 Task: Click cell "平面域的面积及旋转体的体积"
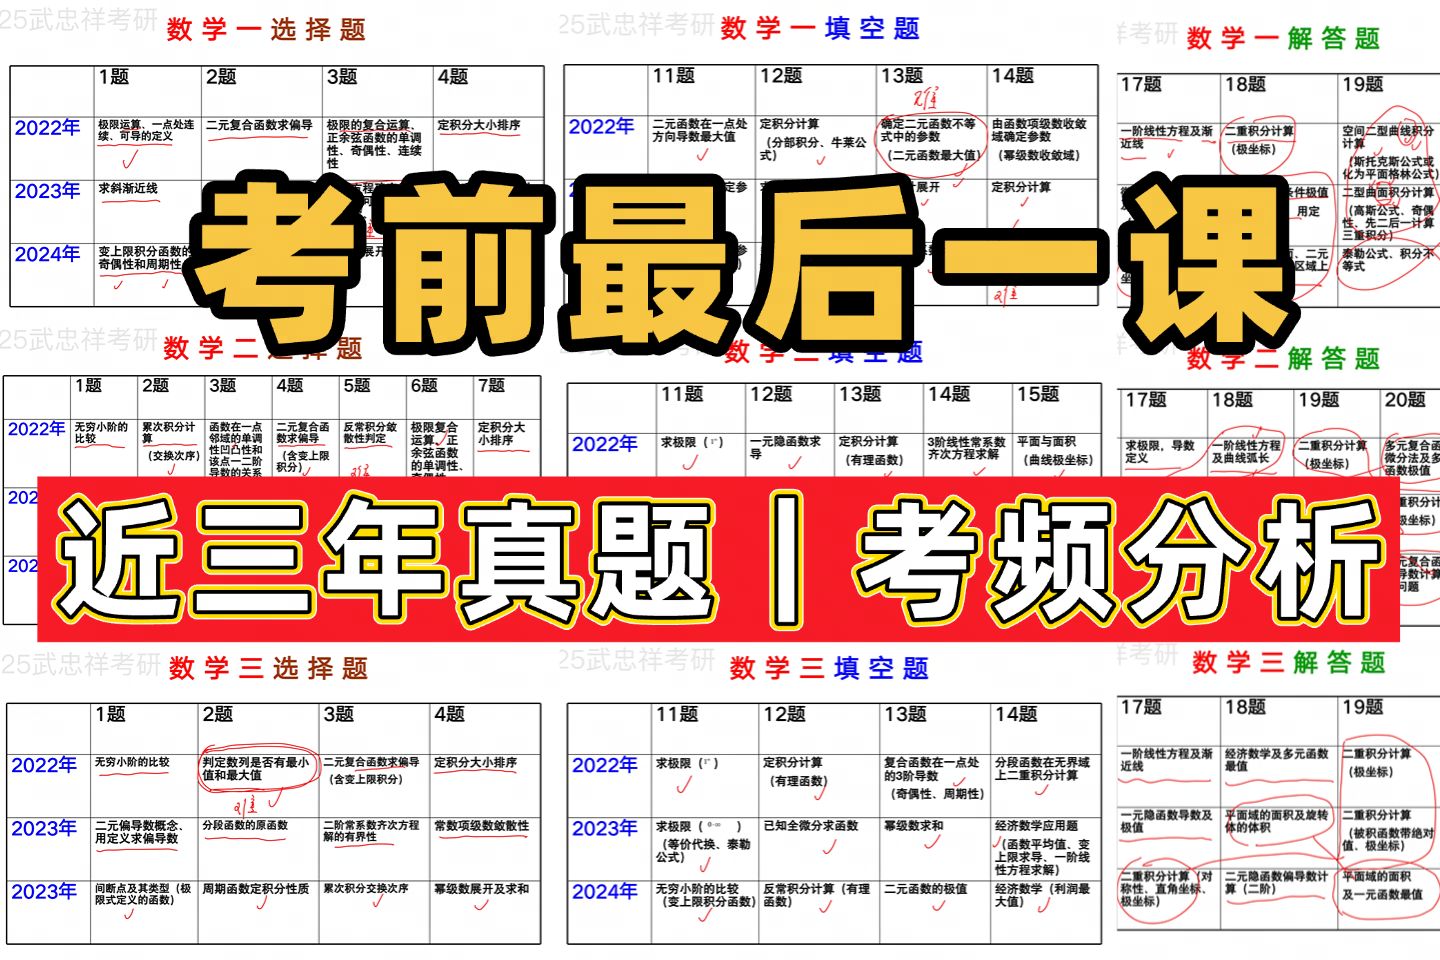1277,821
